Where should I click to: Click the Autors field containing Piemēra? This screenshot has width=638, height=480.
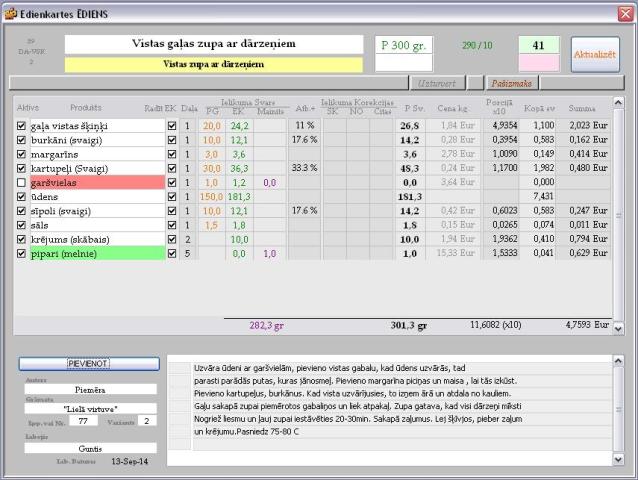tap(88, 390)
